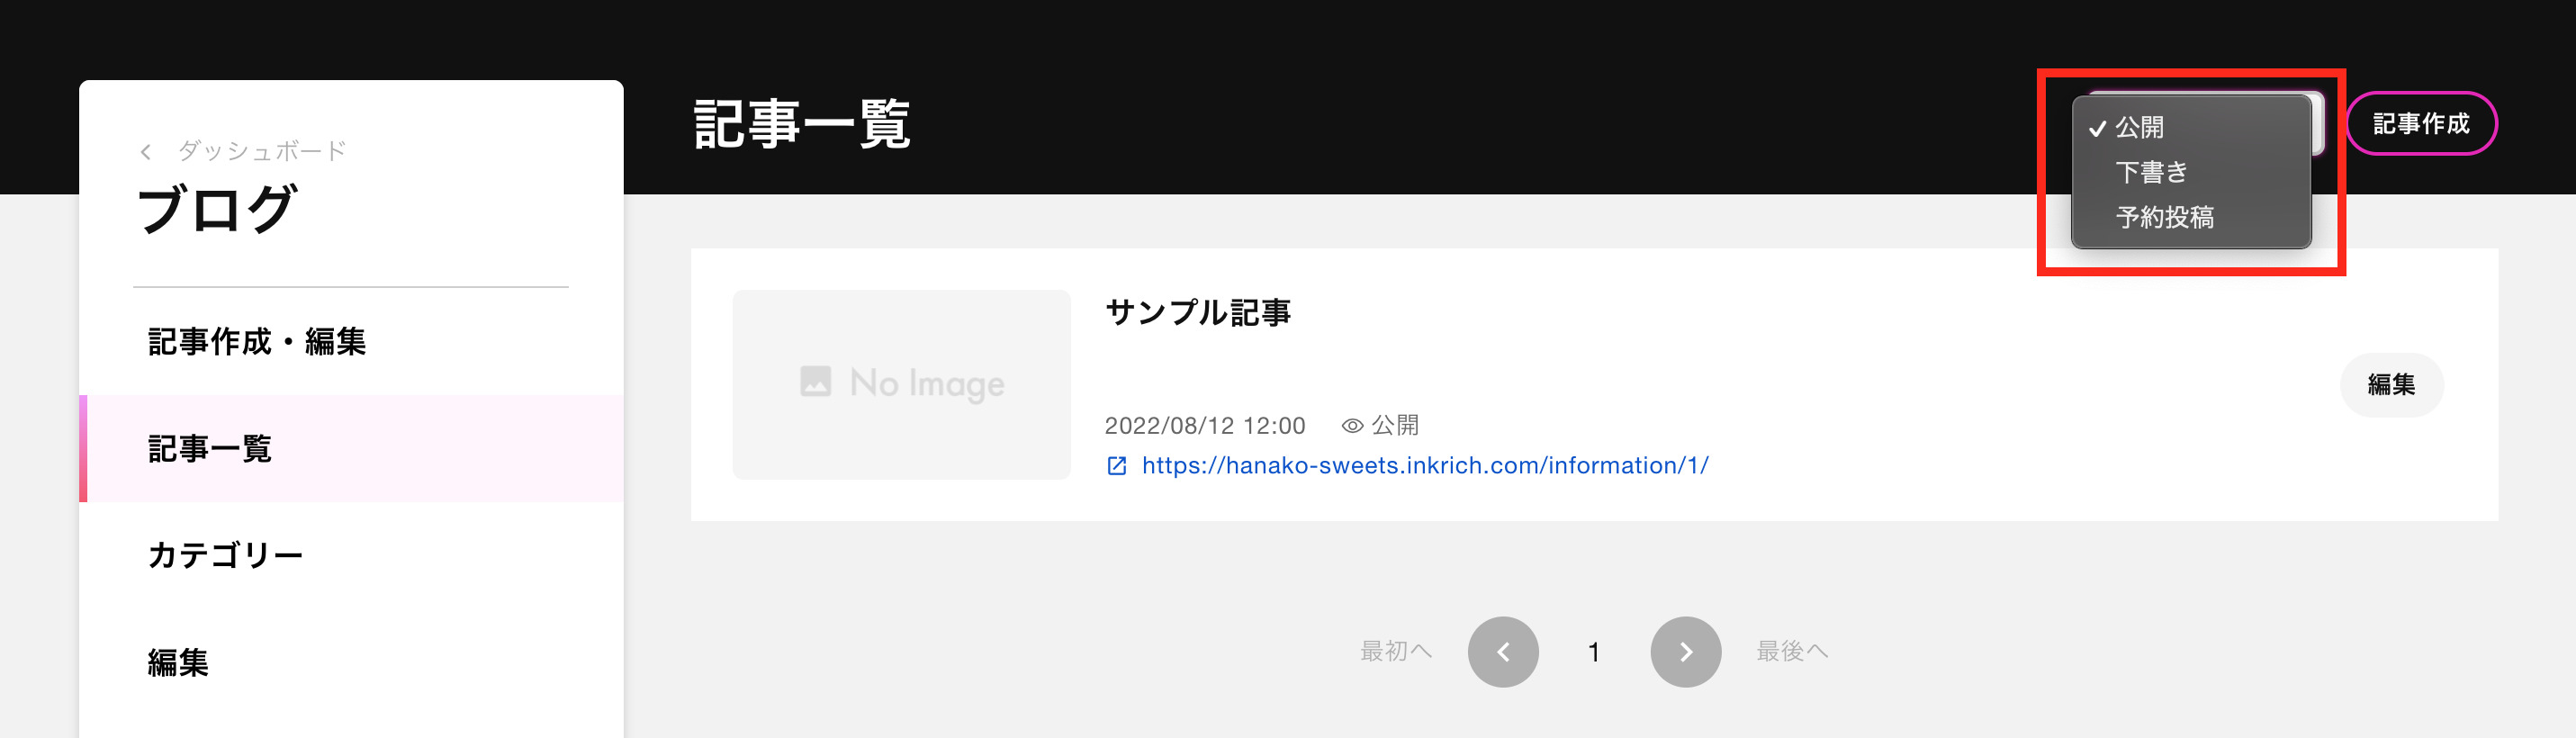Click the eye icon next to 公開 status
This screenshot has height=738, width=2576.
(x=1352, y=426)
